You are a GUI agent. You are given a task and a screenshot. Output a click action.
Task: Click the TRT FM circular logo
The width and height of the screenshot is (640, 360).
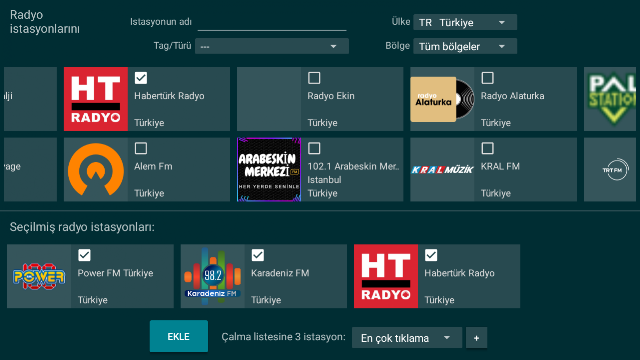[x=616, y=169]
